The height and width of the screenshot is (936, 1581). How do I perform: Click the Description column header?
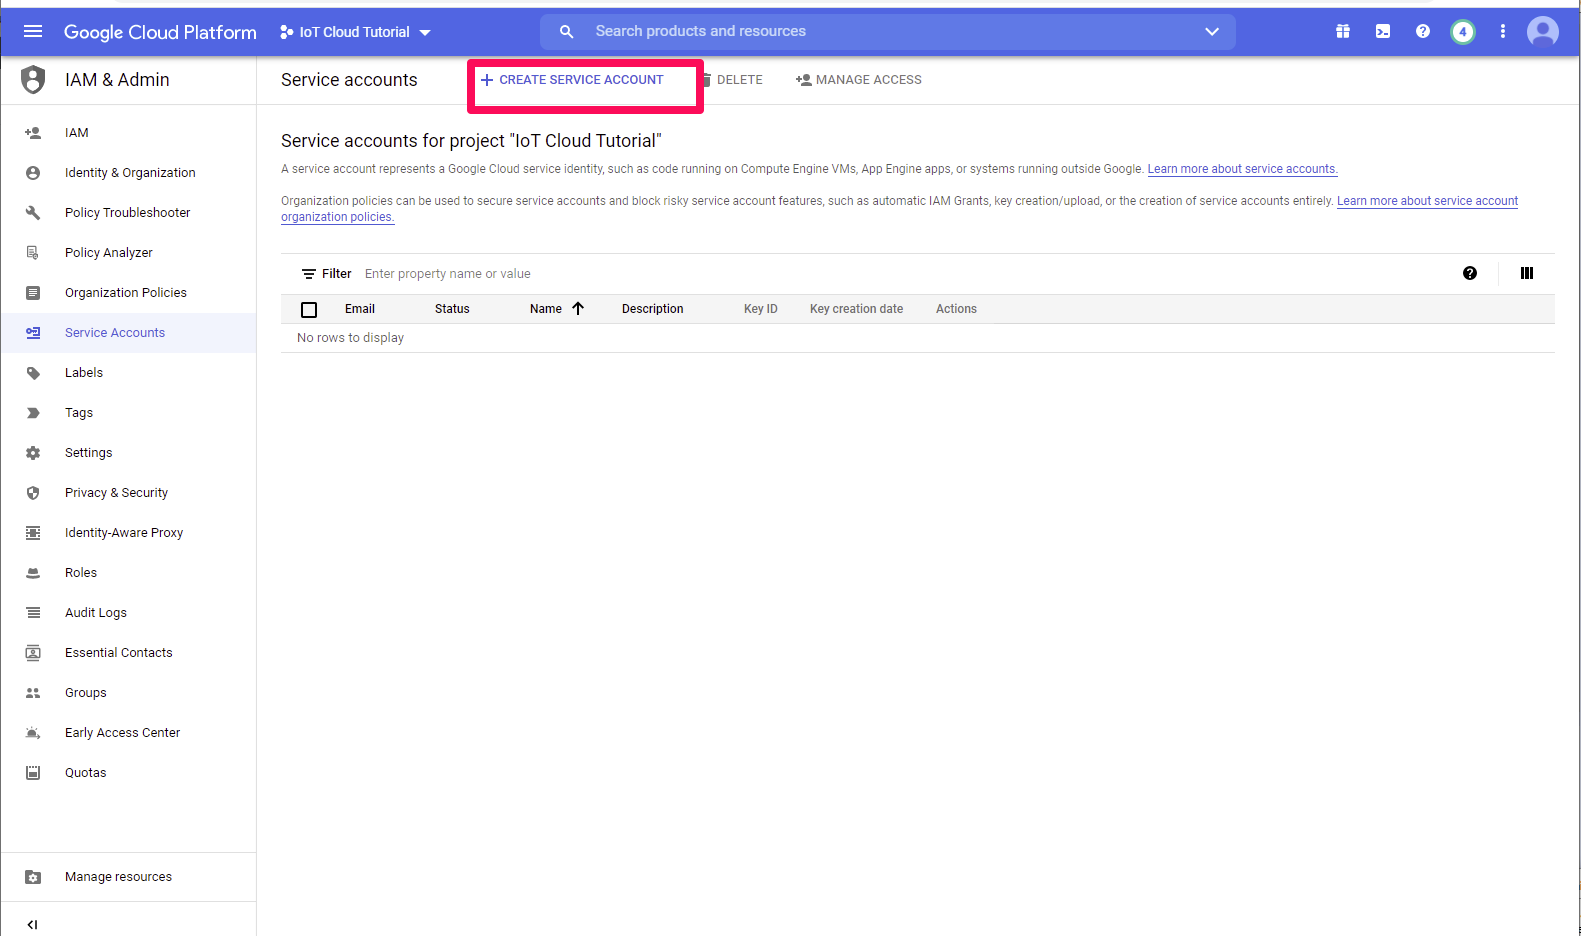pyautogui.click(x=653, y=309)
